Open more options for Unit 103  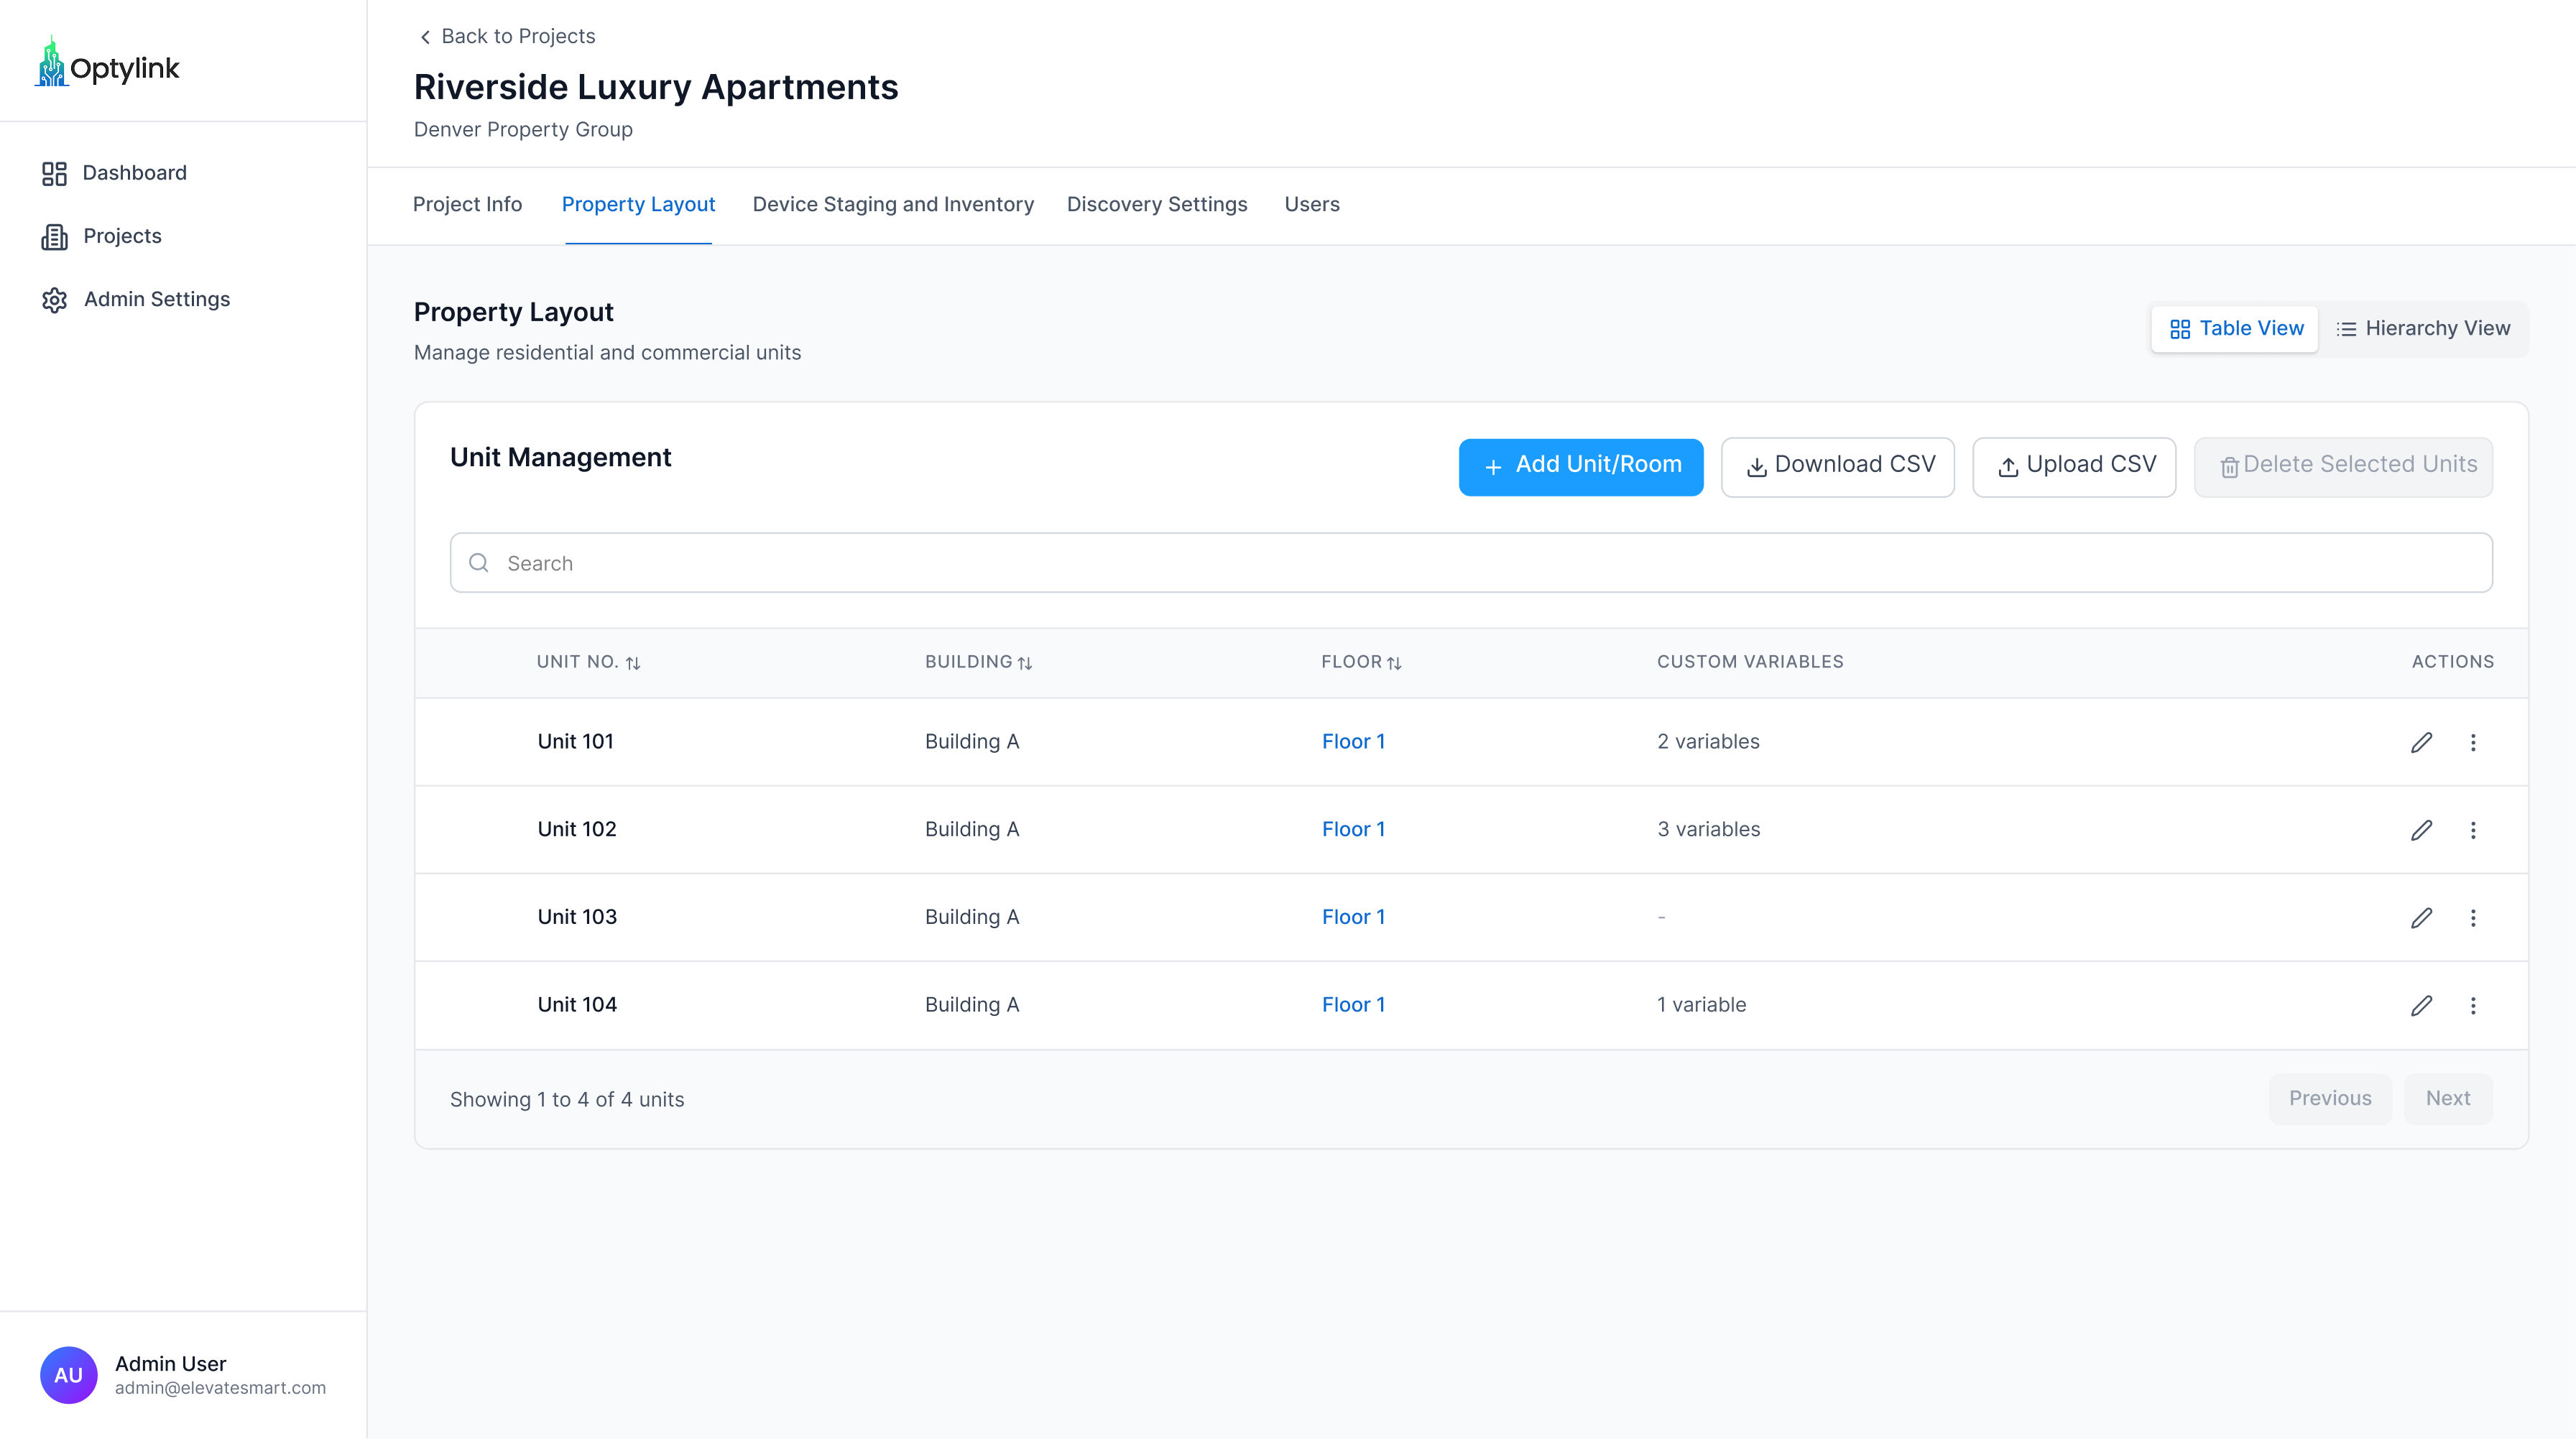point(2473,918)
